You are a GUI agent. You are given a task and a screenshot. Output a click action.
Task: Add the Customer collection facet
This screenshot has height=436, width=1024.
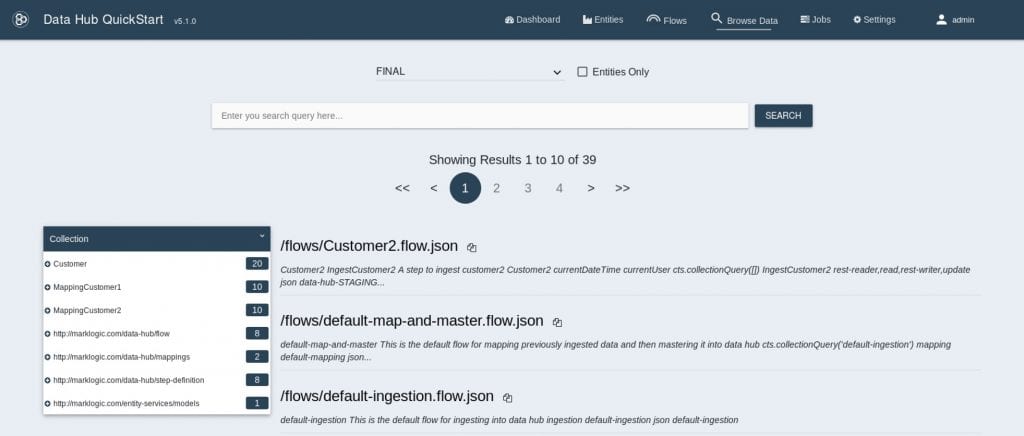click(x=48, y=264)
